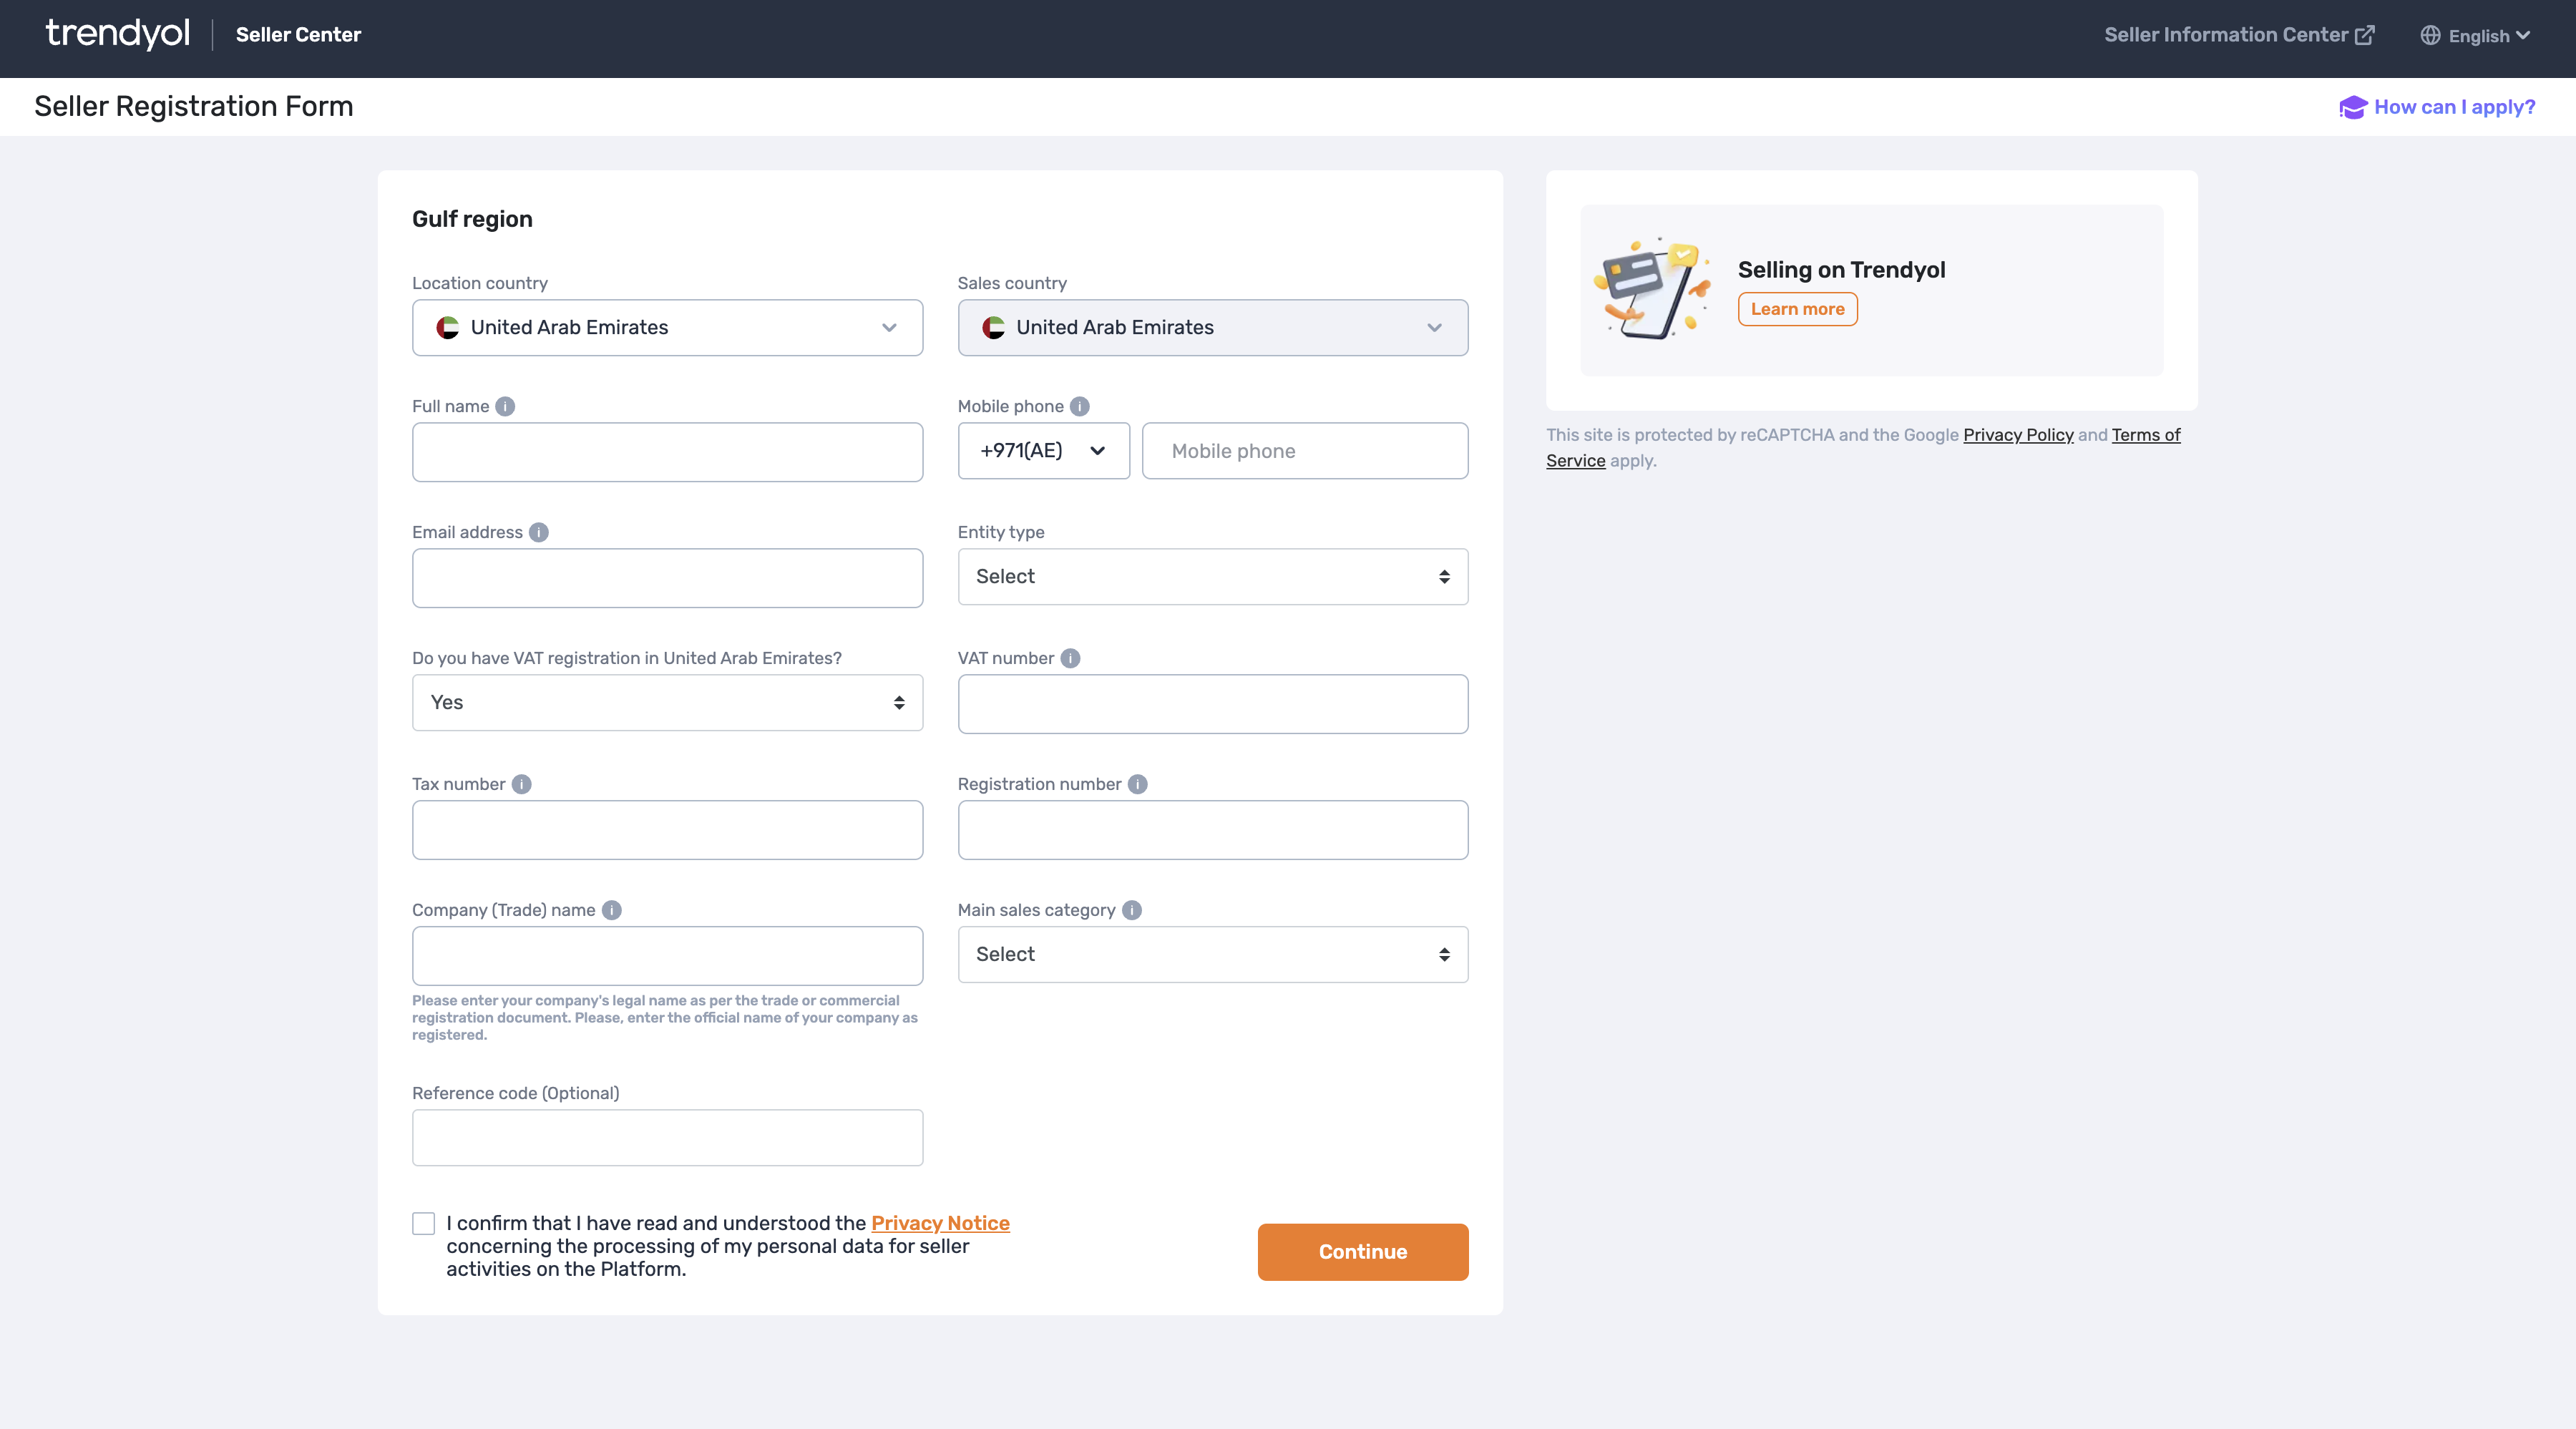
Task: Click the Mobile phone info icon
Action: [1079, 406]
